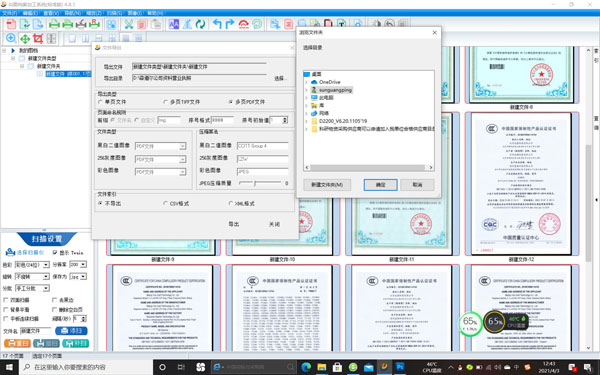Click the blue select-all grid toolbar icon

click(x=111, y=24)
